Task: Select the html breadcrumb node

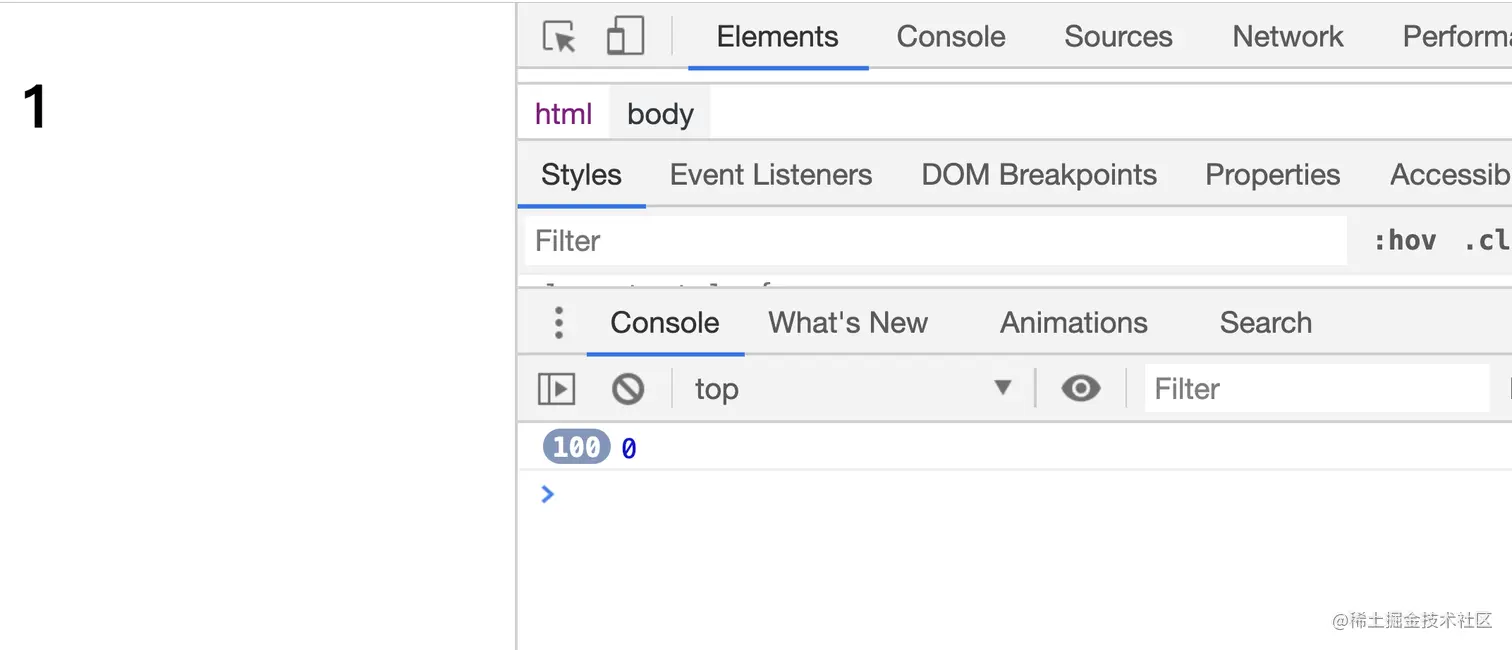Action: click(563, 114)
